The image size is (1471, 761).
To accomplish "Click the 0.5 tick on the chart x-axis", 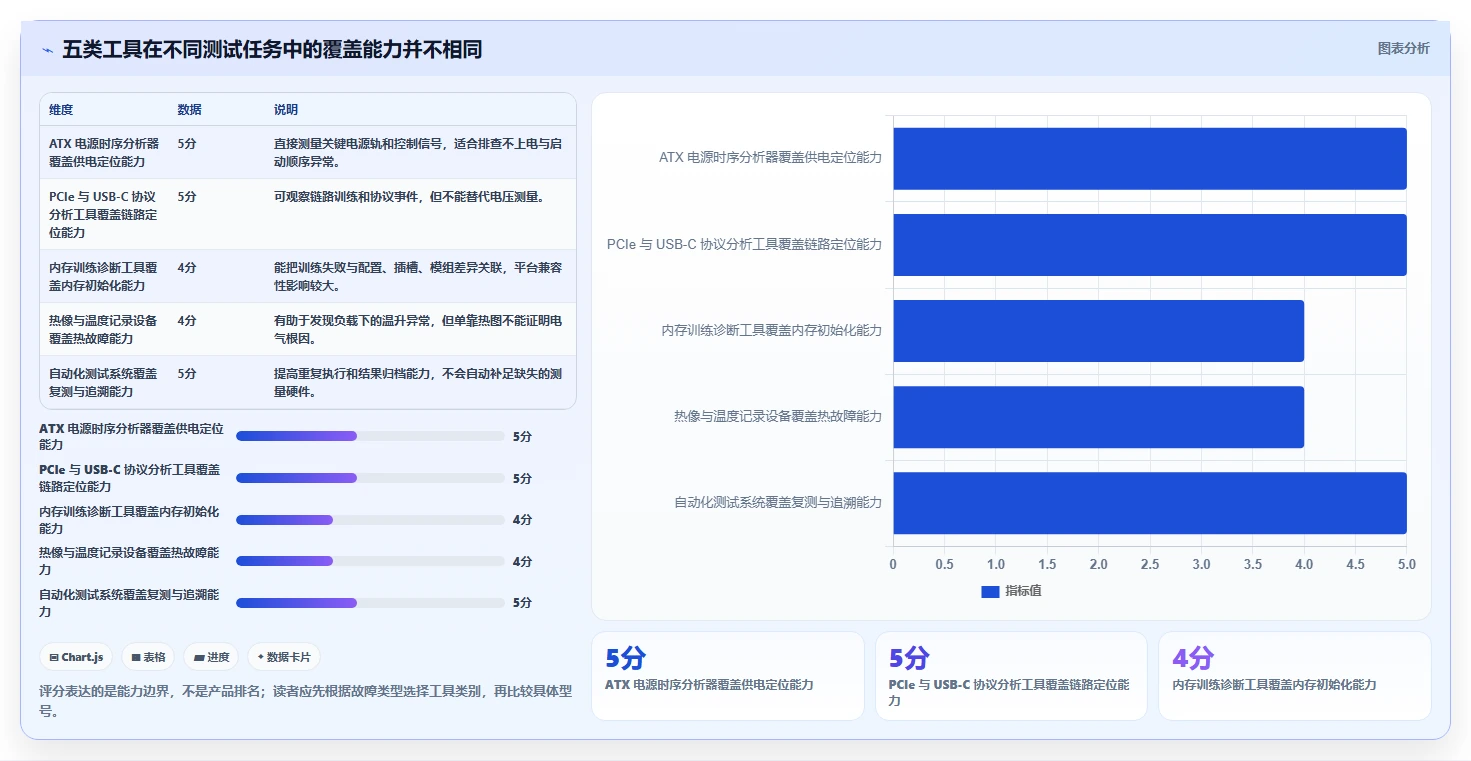I will coord(944,564).
